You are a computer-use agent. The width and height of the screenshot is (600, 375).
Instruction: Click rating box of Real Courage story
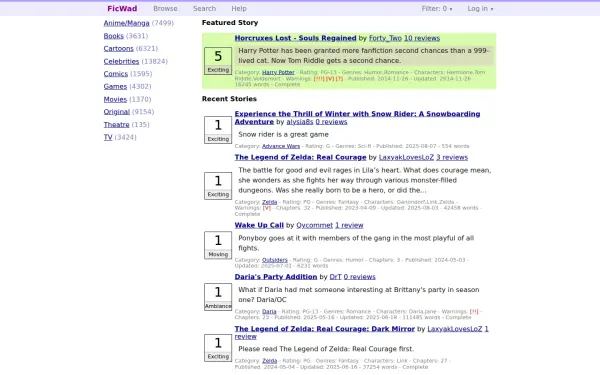[218, 186]
